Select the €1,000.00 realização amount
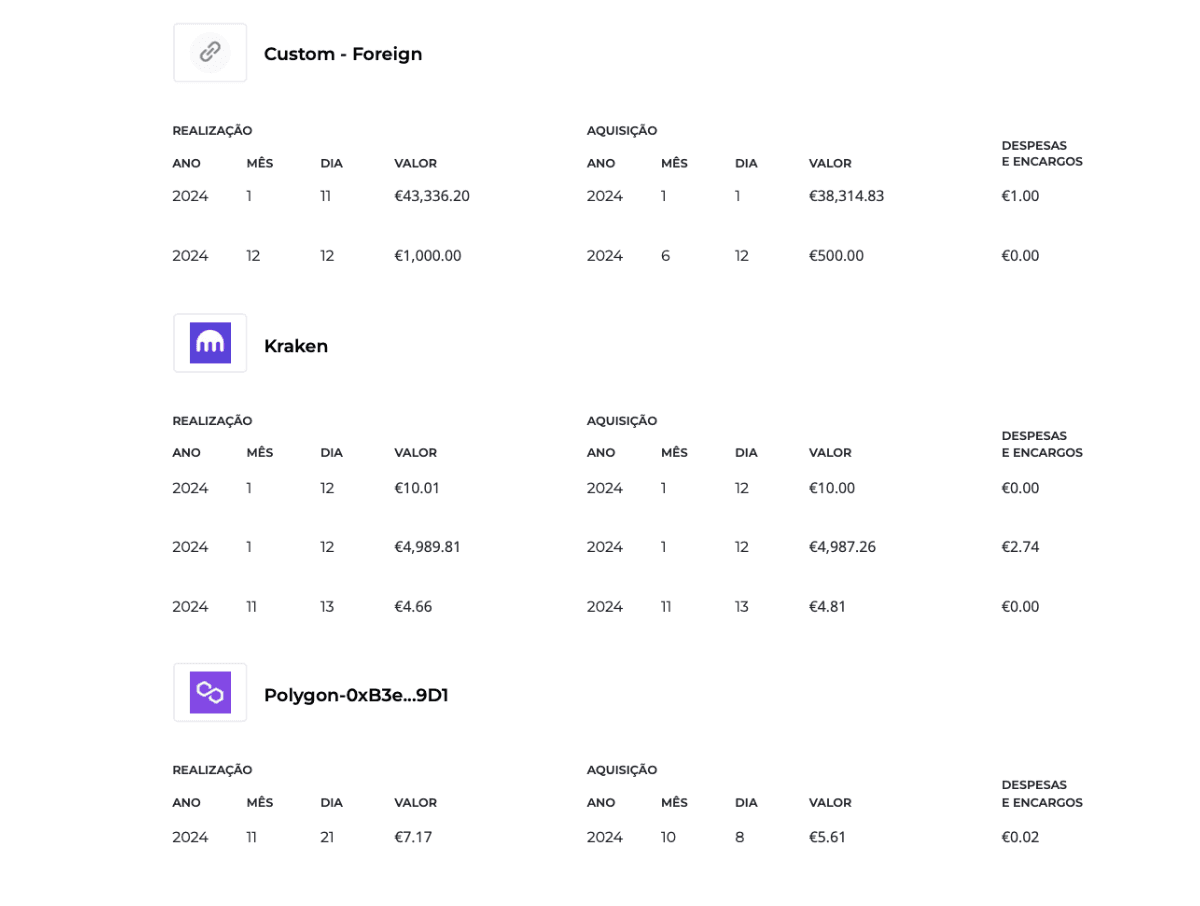Image resolution: width=1200 pixels, height=906 pixels. tap(428, 256)
